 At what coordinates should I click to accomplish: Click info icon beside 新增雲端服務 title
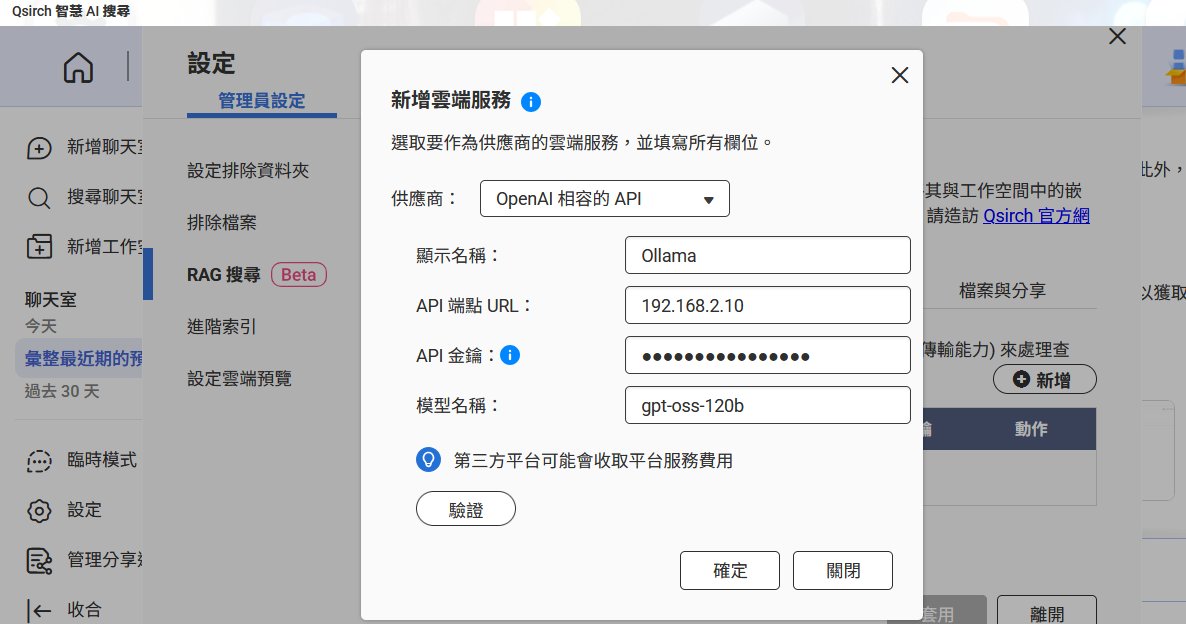click(x=531, y=101)
